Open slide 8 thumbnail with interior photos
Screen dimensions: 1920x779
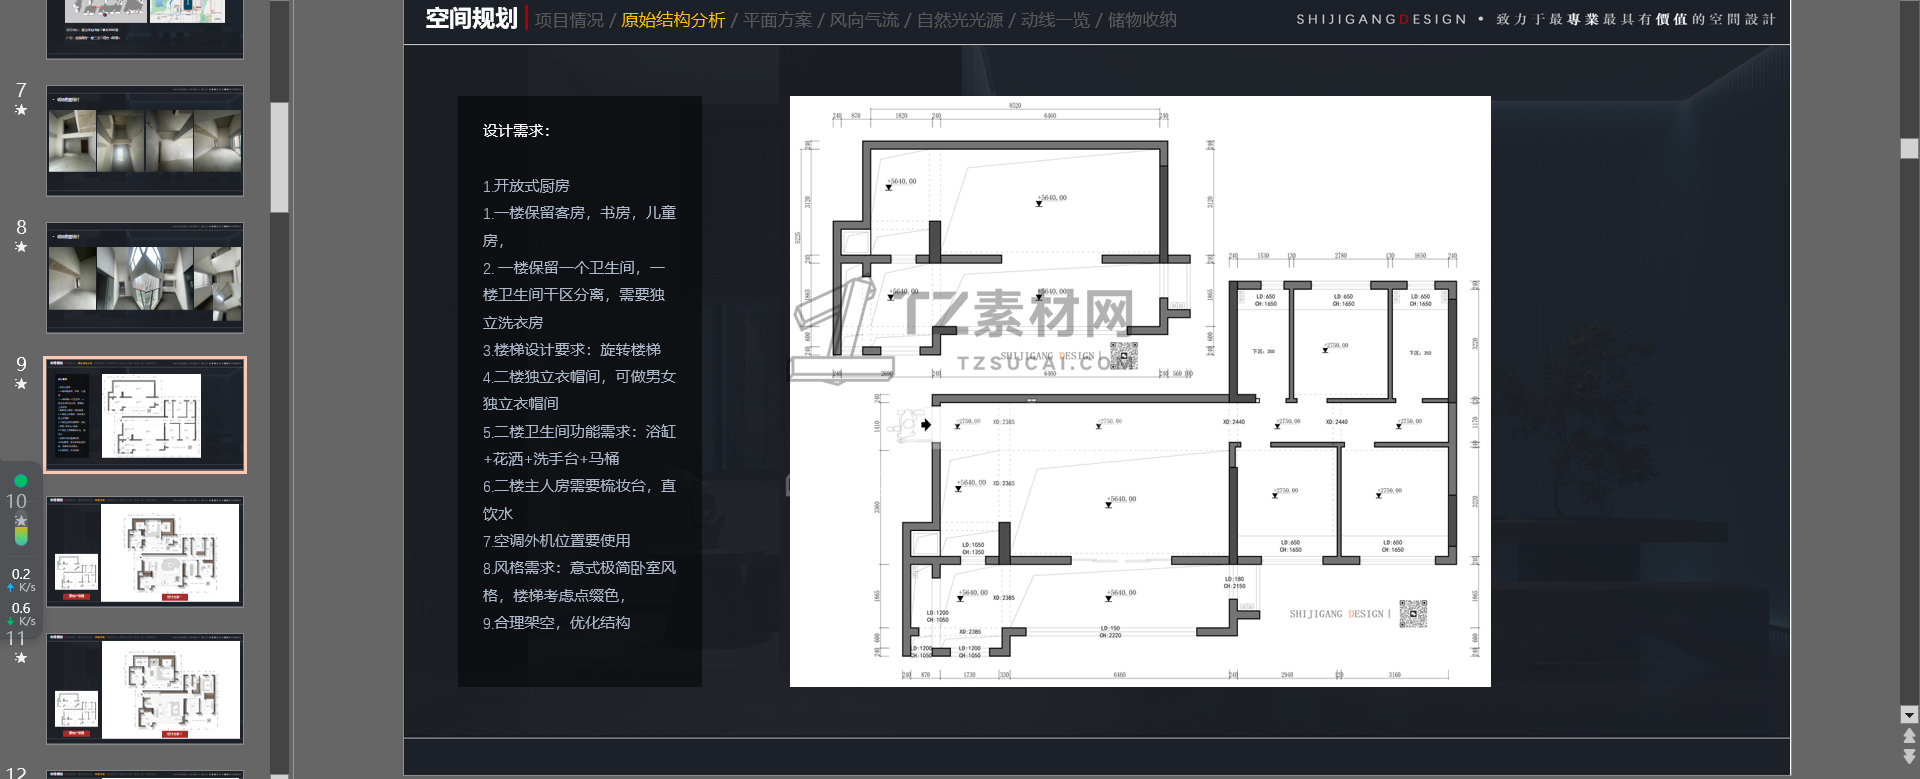[145, 278]
